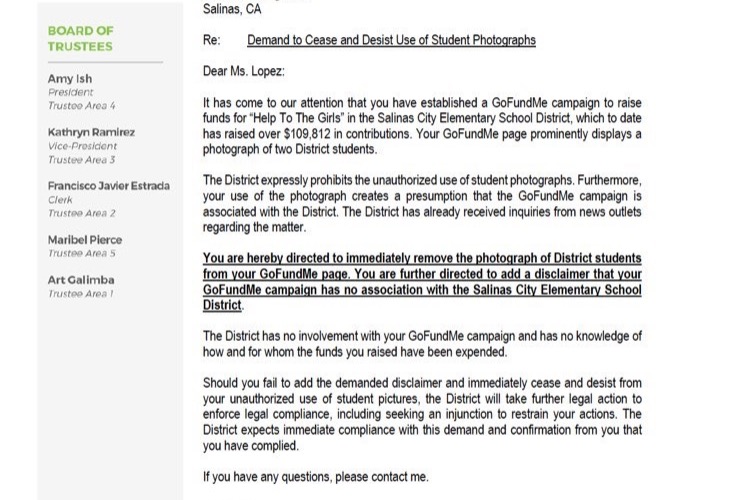The width and height of the screenshot is (750, 500).
Task: Click 'President' title under Amy Ish
Action: point(70,92)
